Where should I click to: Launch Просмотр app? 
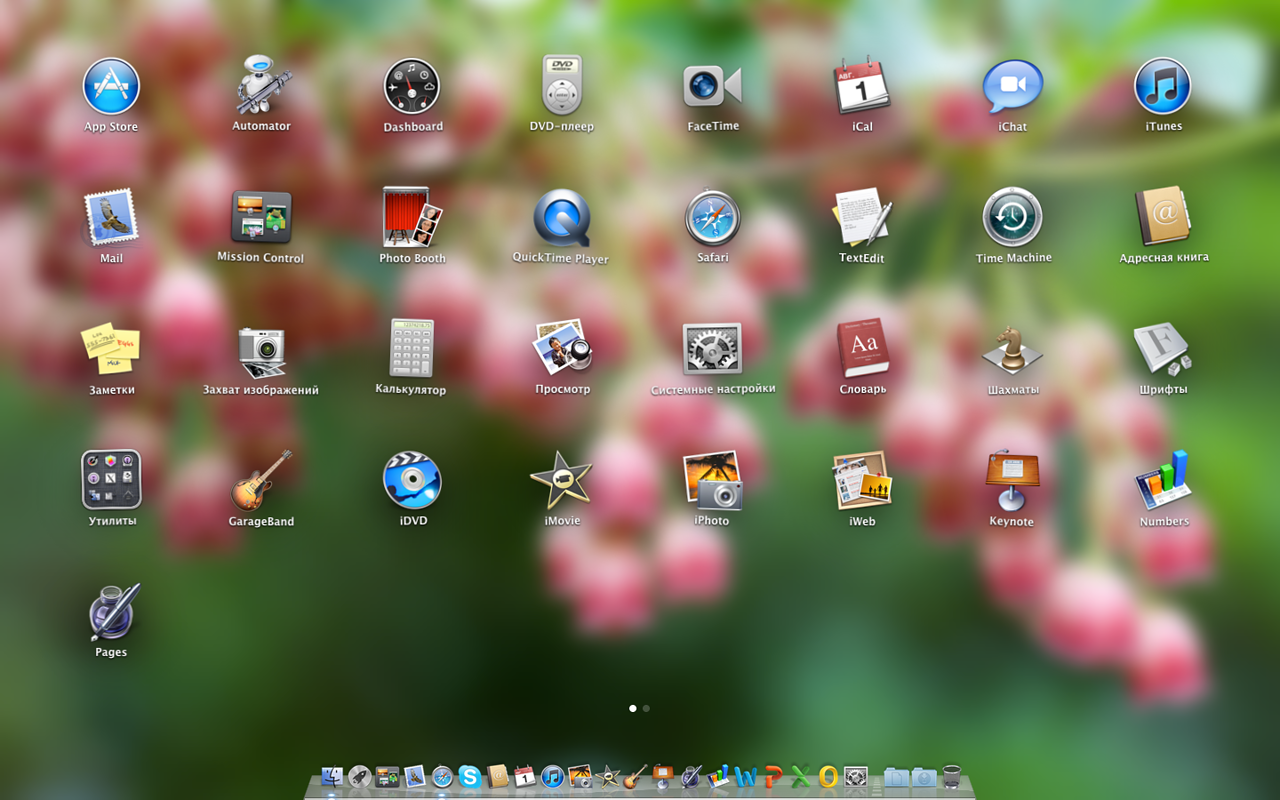pos(562,348)
